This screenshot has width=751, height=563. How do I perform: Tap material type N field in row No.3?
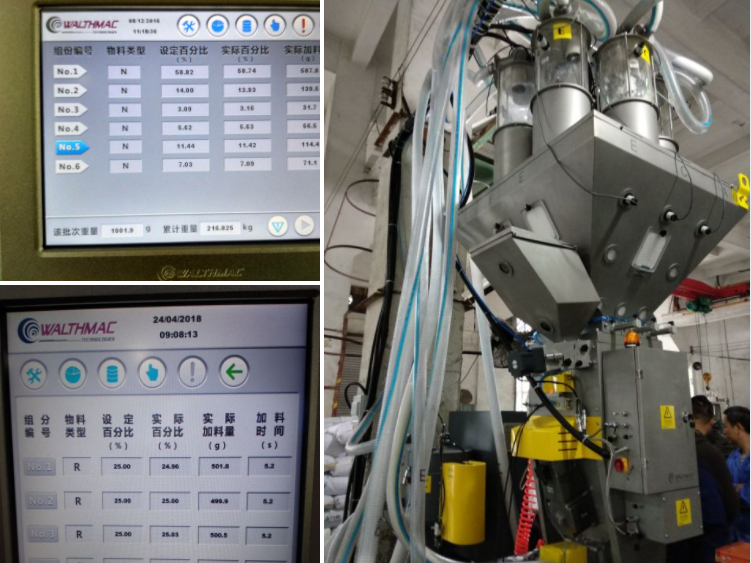tap(125, 110)
